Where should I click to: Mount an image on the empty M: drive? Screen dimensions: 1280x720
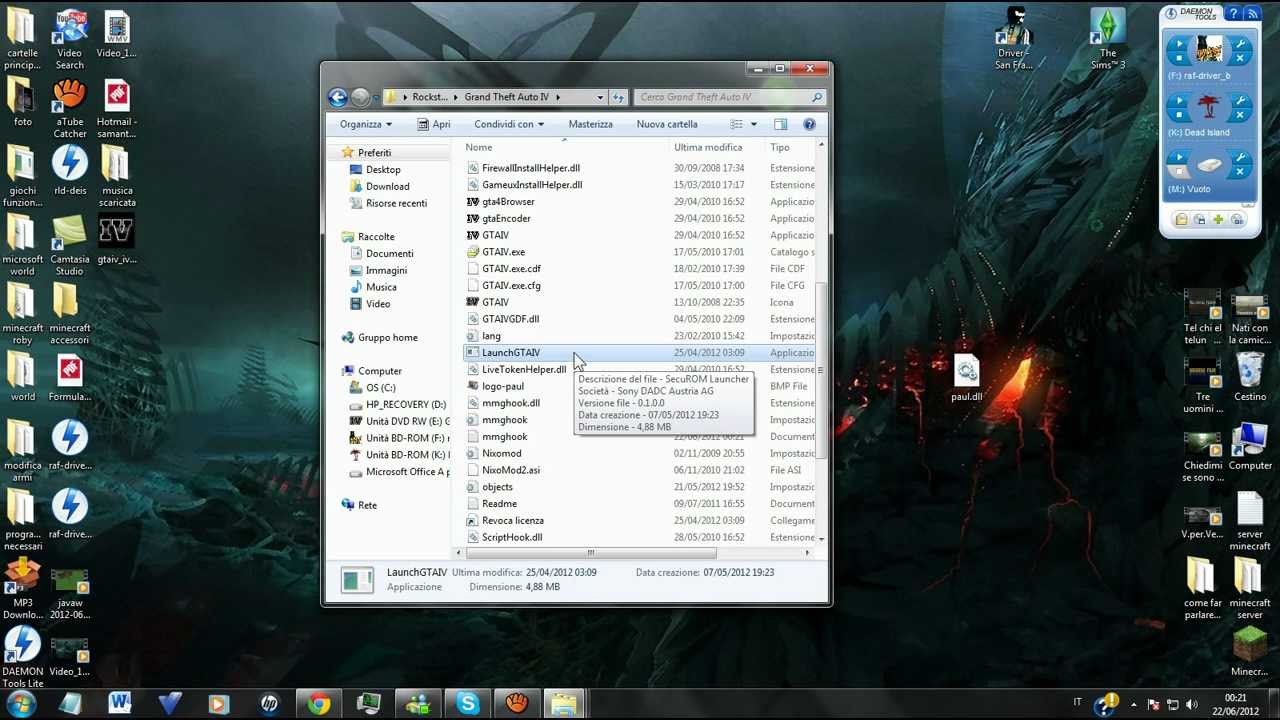[1179, 157]
